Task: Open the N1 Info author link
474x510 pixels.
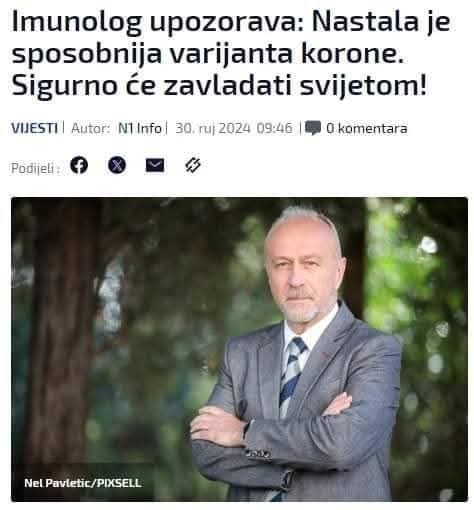Action: 140,128
